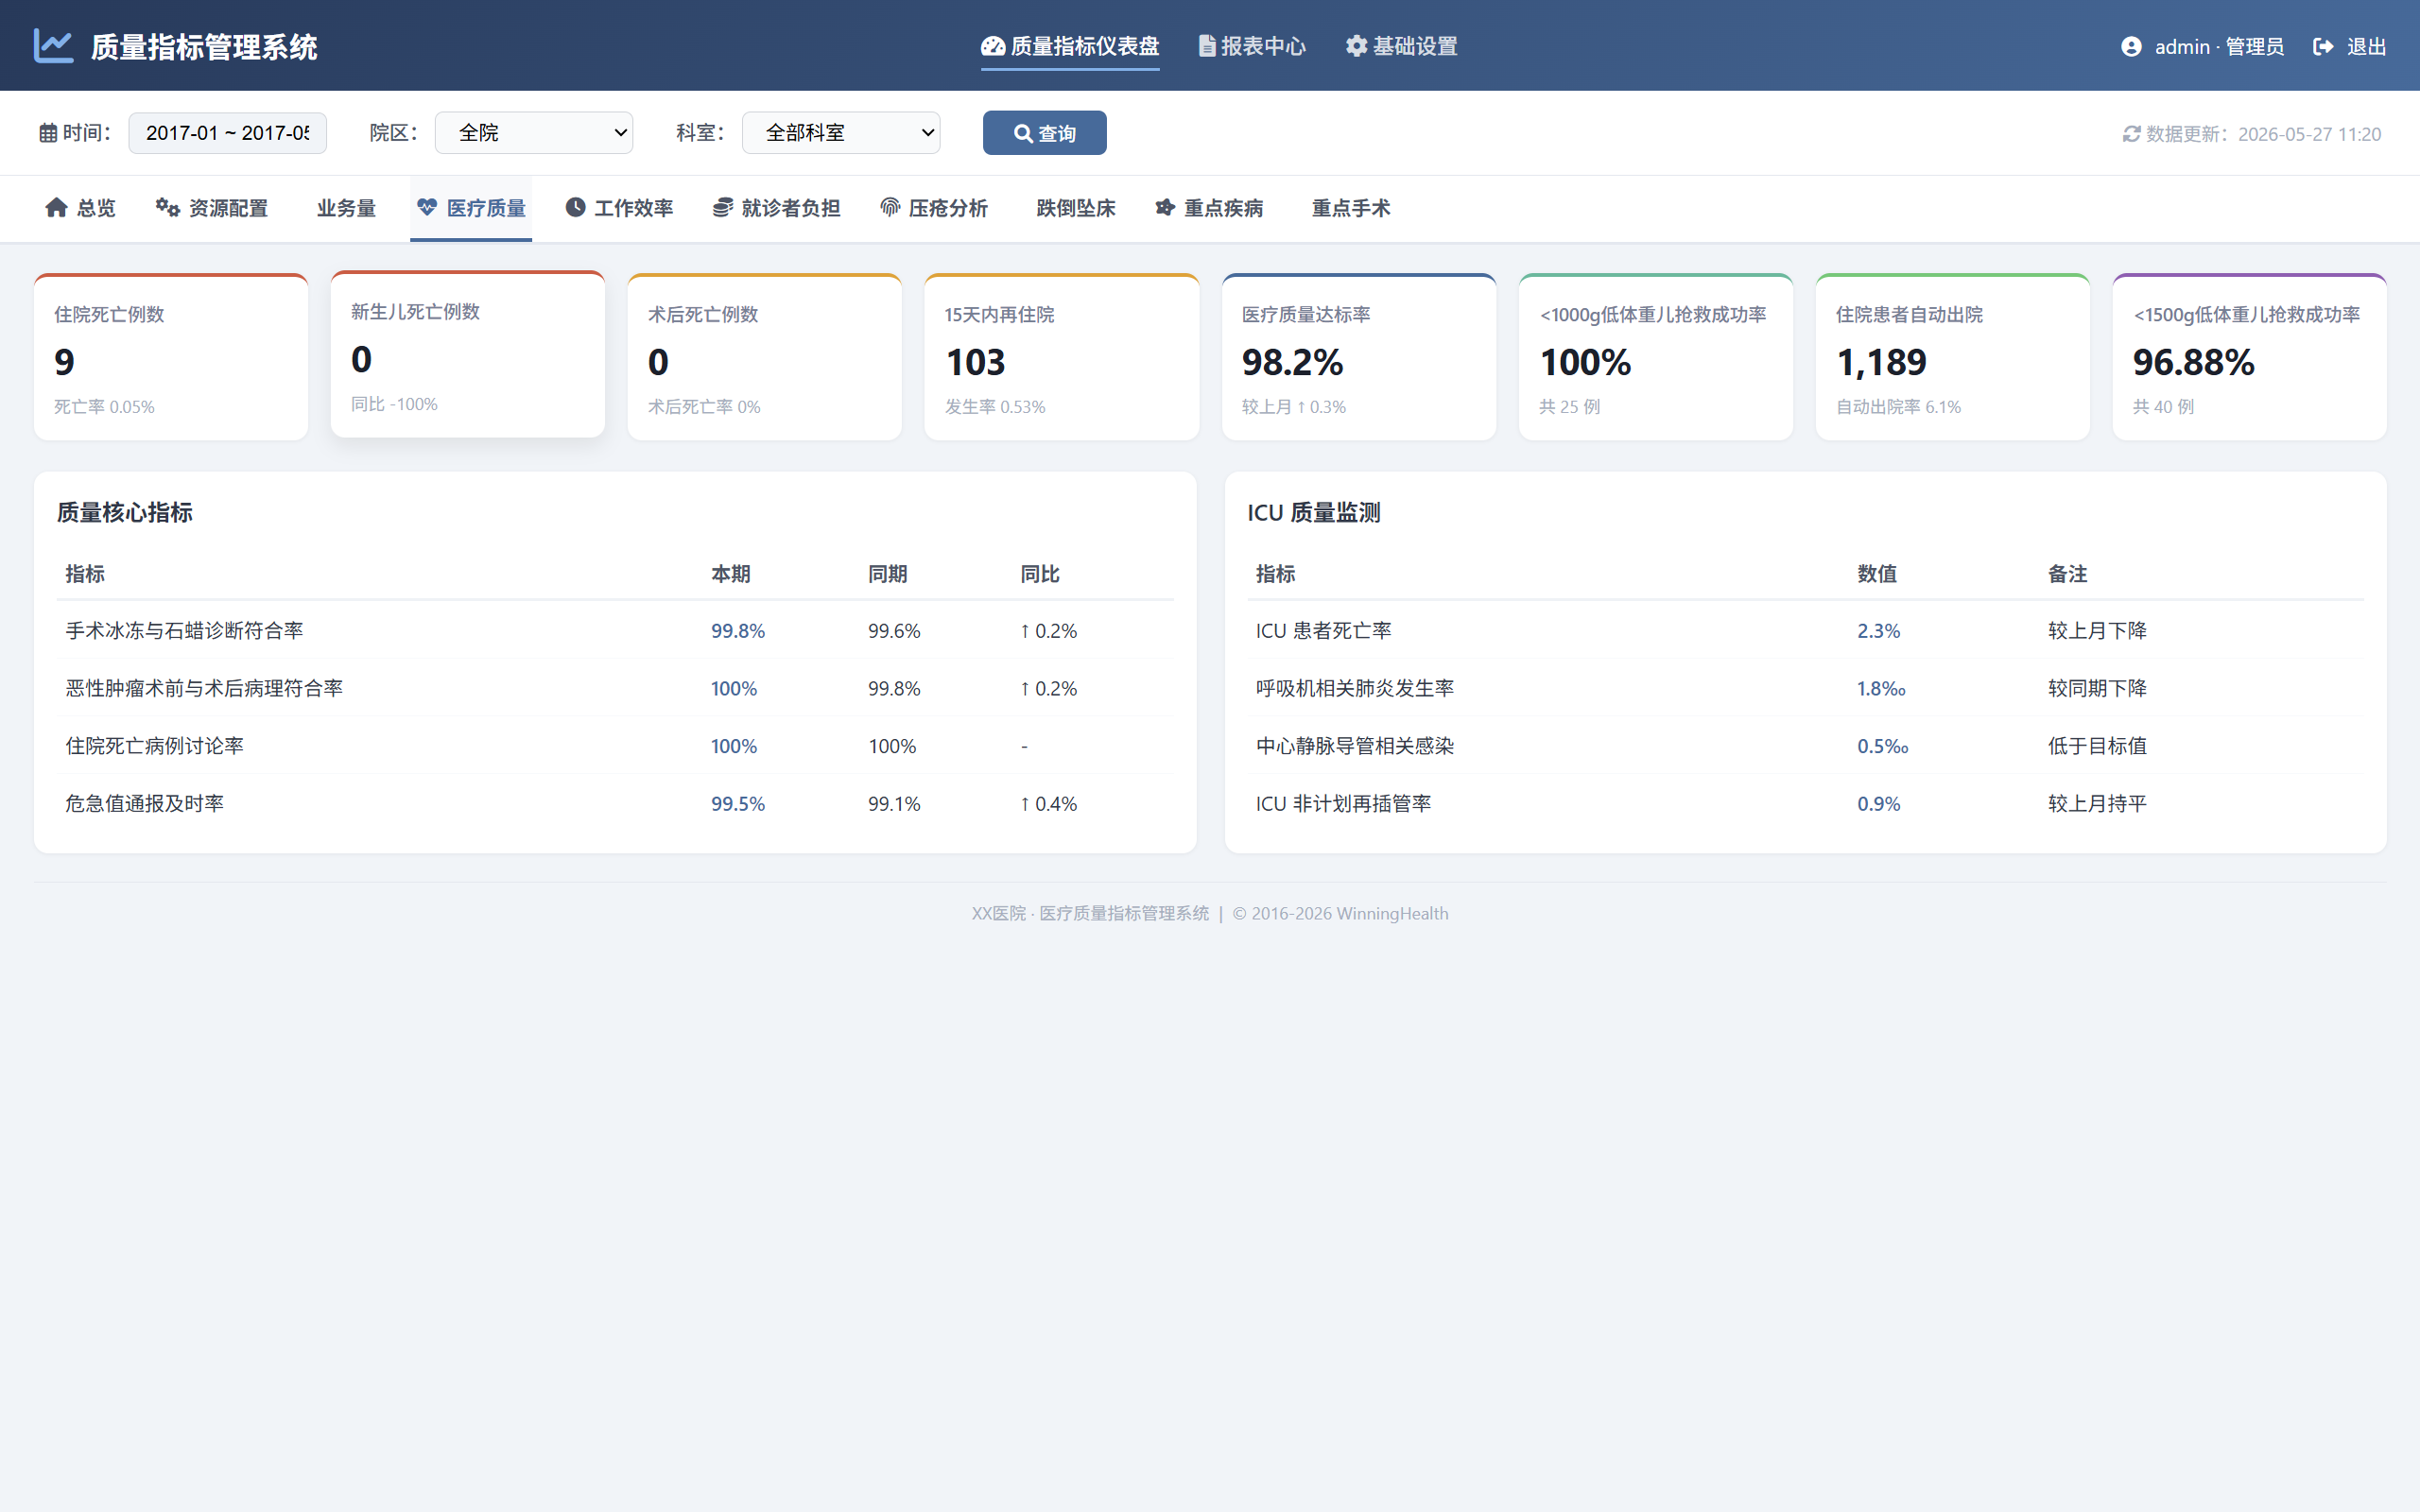Click the admin user avatar icon
Image resolution: width=2420 pixels, height=1512 pixels.
[2131, 47]
